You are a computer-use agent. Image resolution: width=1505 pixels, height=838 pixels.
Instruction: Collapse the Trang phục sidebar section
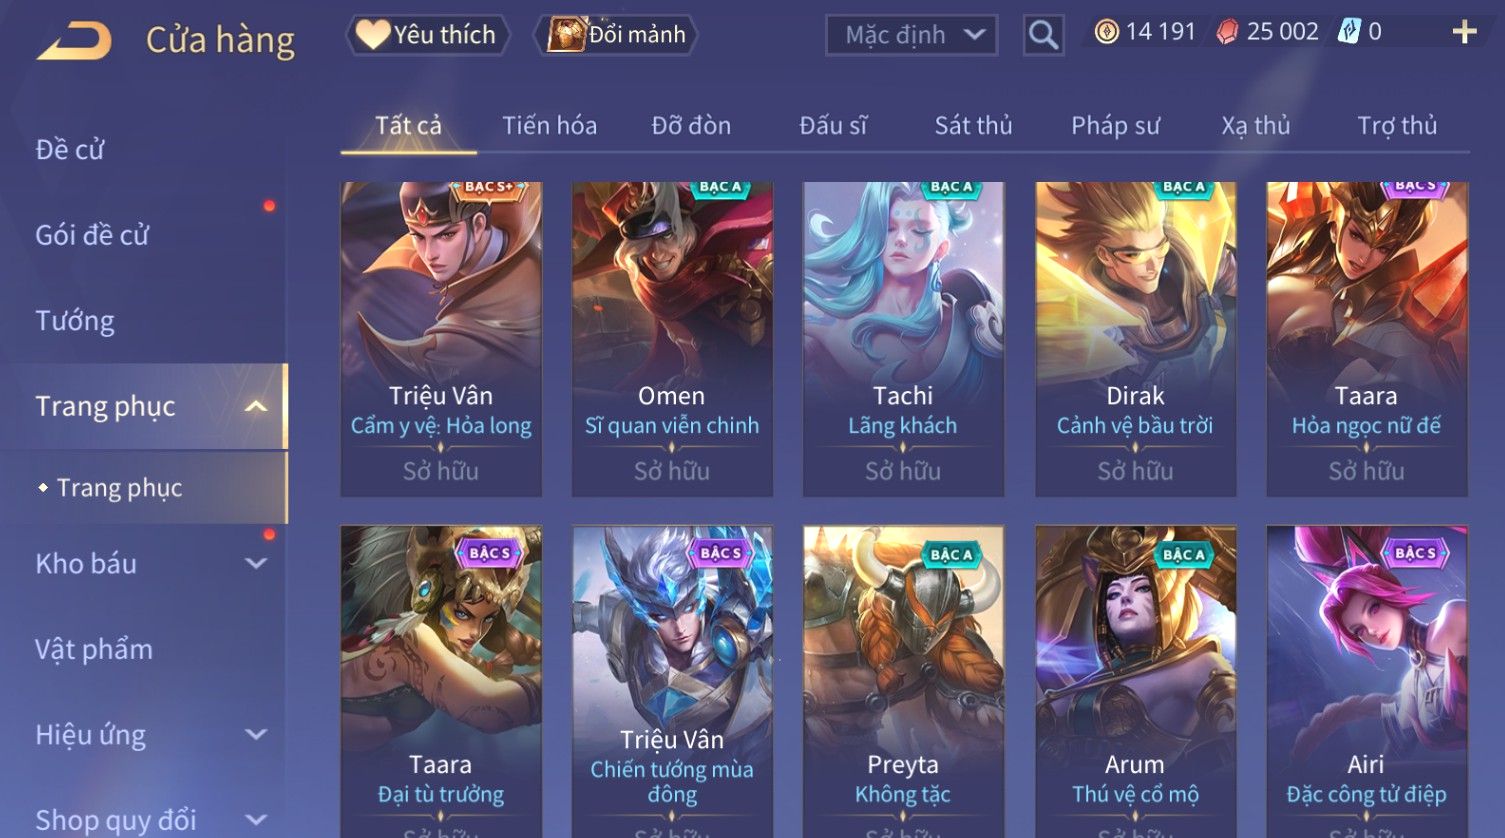256,406
